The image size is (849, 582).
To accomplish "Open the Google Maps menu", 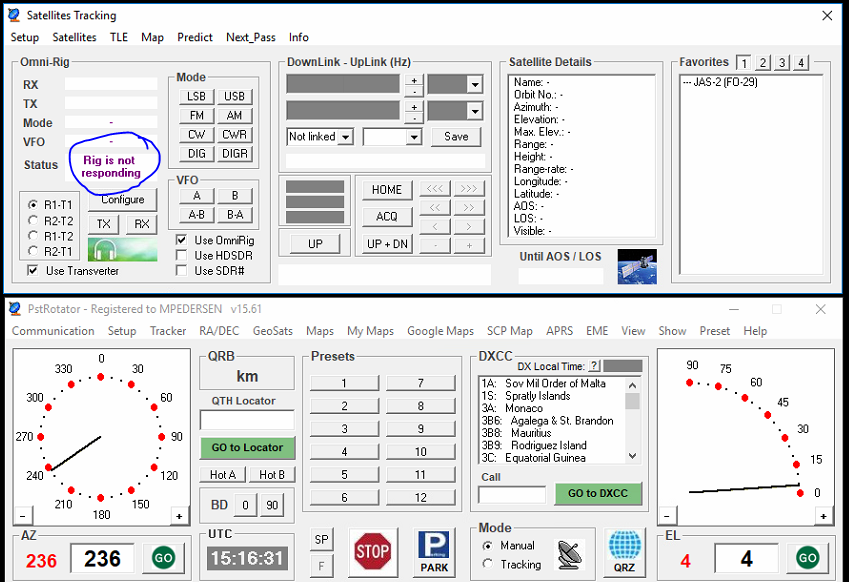I will pyautogui.click(x=440, y=331).
